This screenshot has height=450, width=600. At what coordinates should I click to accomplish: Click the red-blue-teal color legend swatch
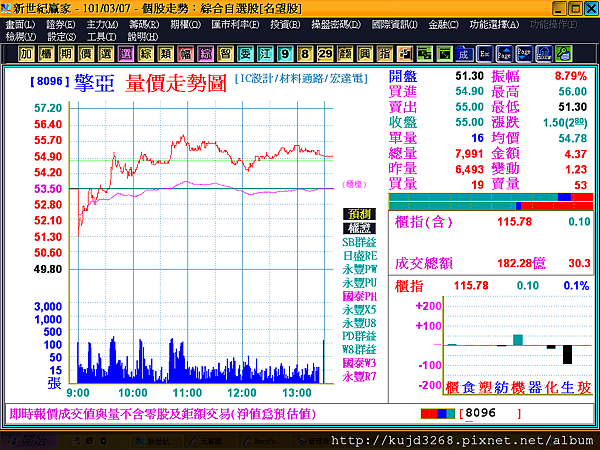click(x=437, y=414)
